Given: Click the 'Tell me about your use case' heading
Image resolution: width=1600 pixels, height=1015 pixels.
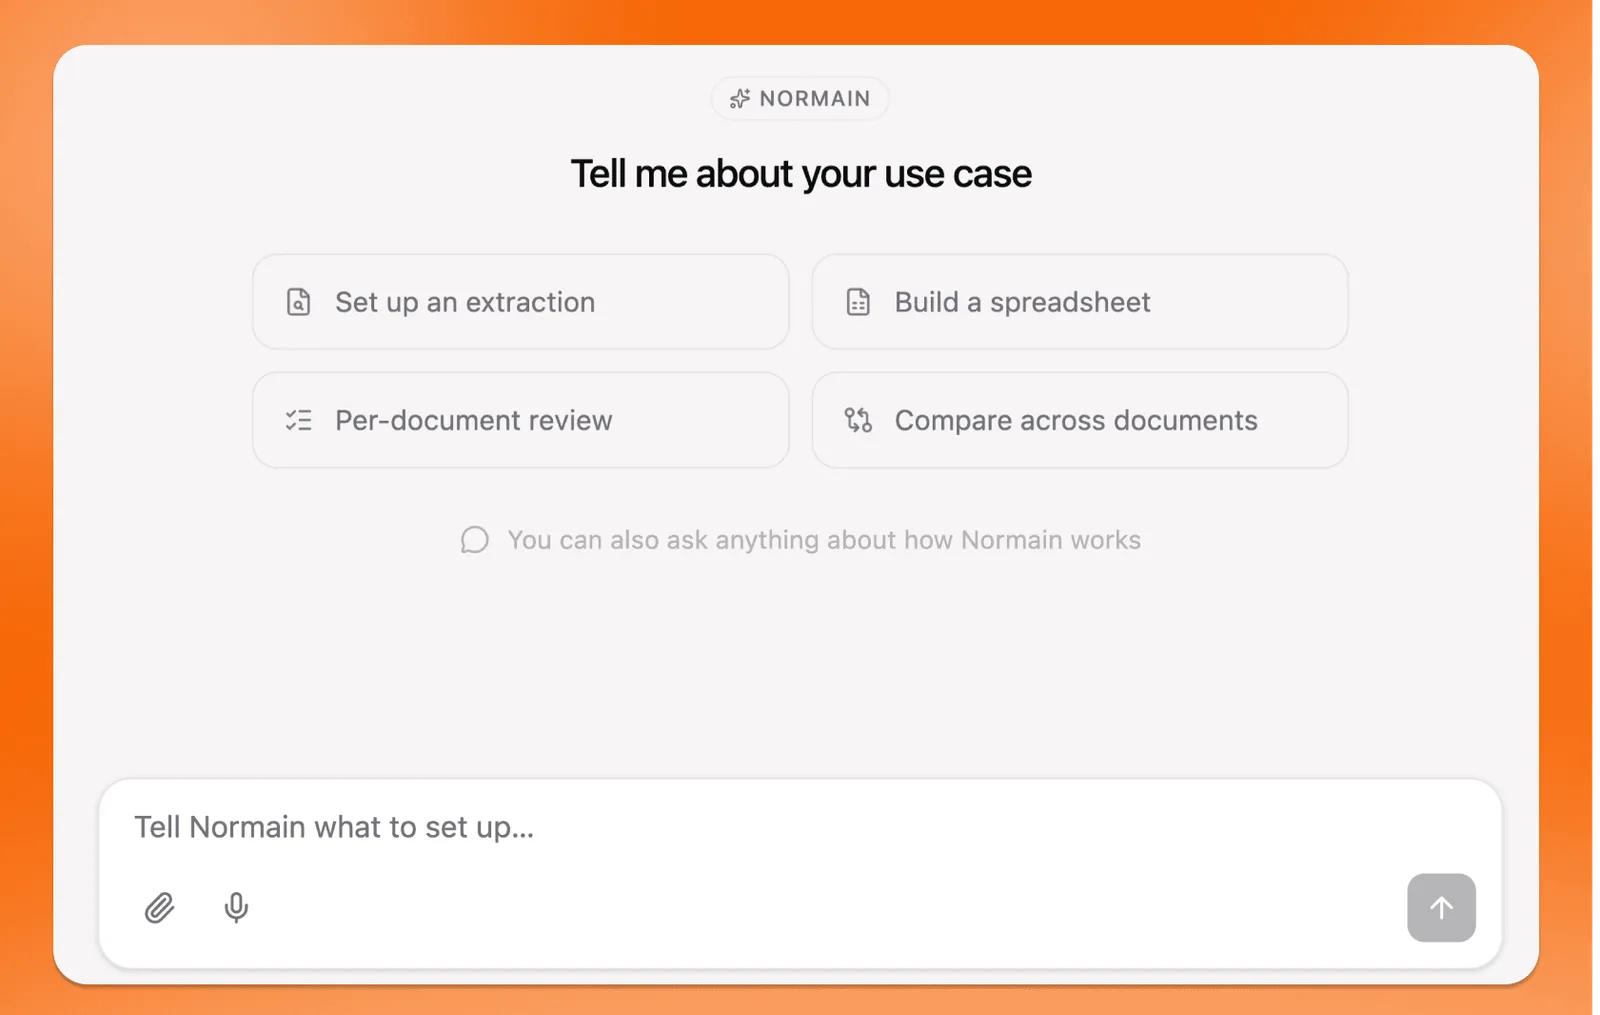Looking at the screenshot, I should click(x=801, y=174).
